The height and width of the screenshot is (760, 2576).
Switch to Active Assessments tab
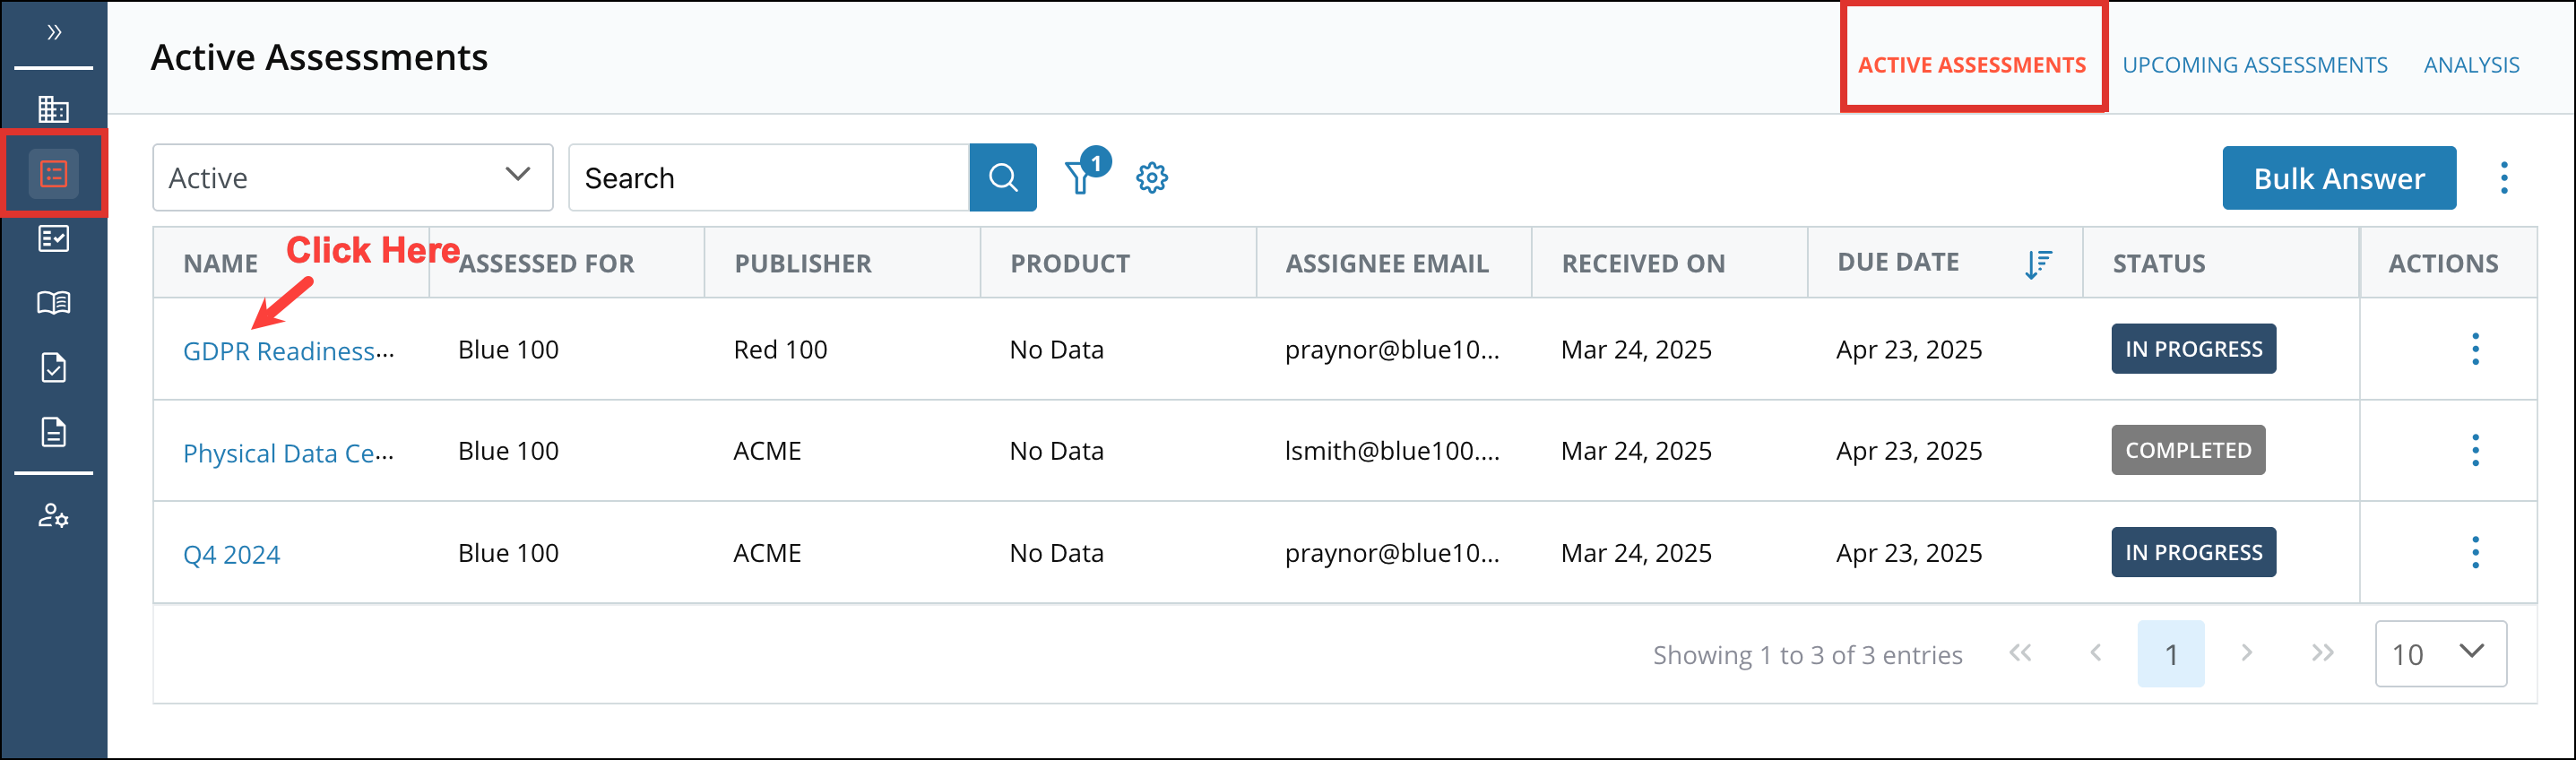pyautogui.click(x=1971, y=65)
